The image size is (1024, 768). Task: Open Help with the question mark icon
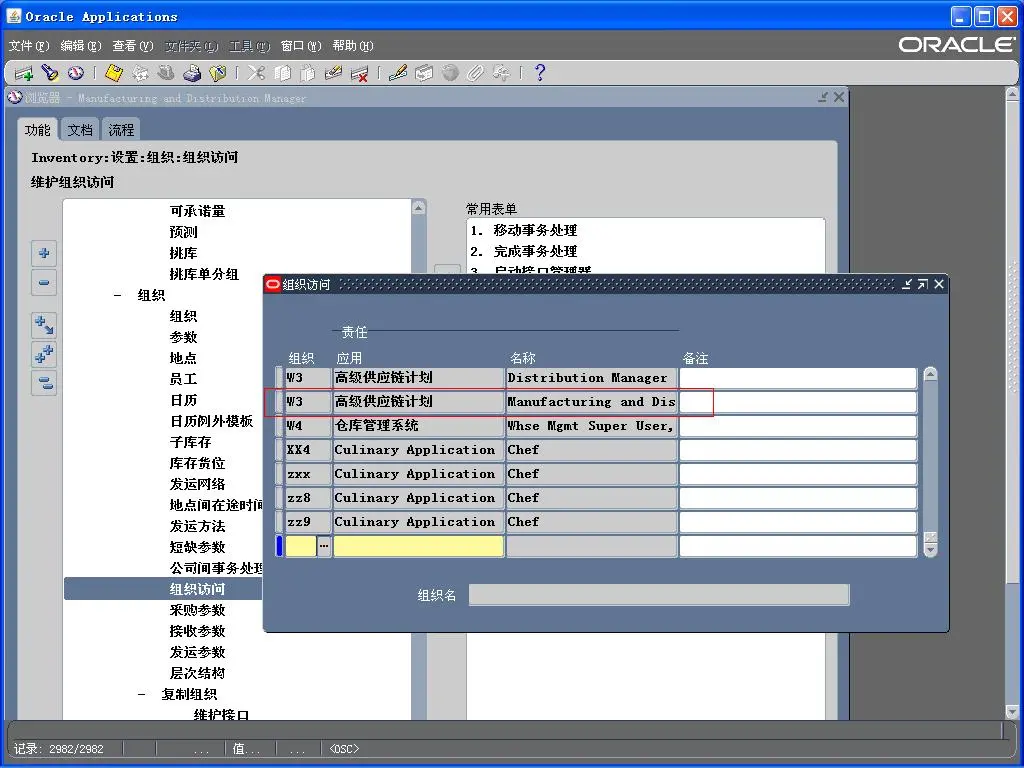[x=540, y=73]
